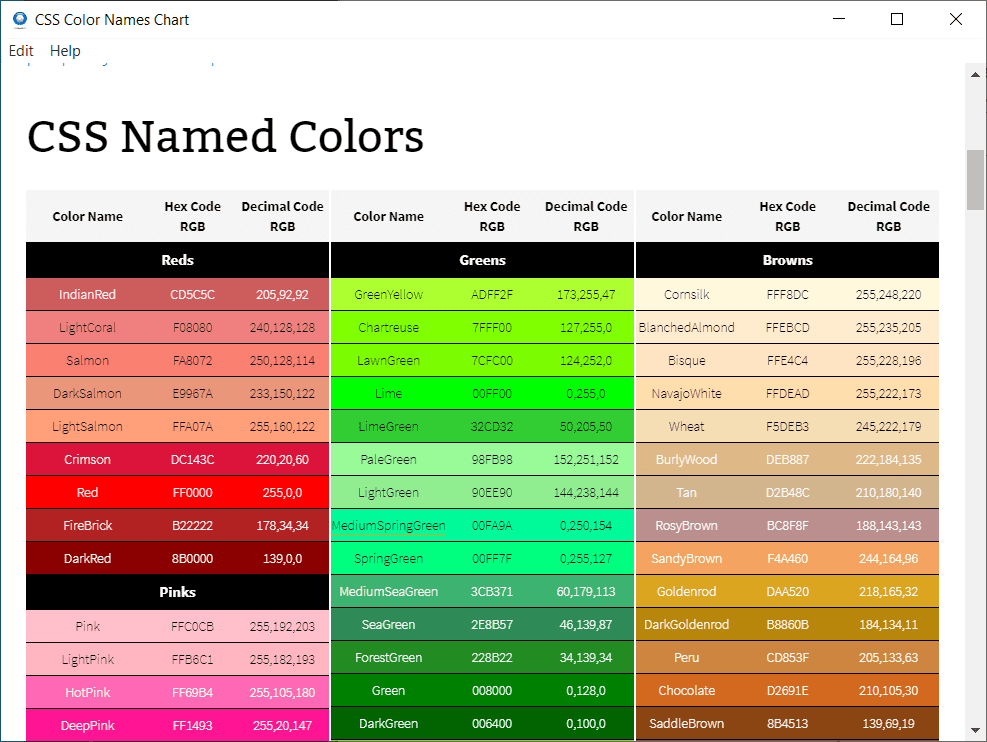Click the Pinks category header
The image size is (987, 742).
[177, 592]
